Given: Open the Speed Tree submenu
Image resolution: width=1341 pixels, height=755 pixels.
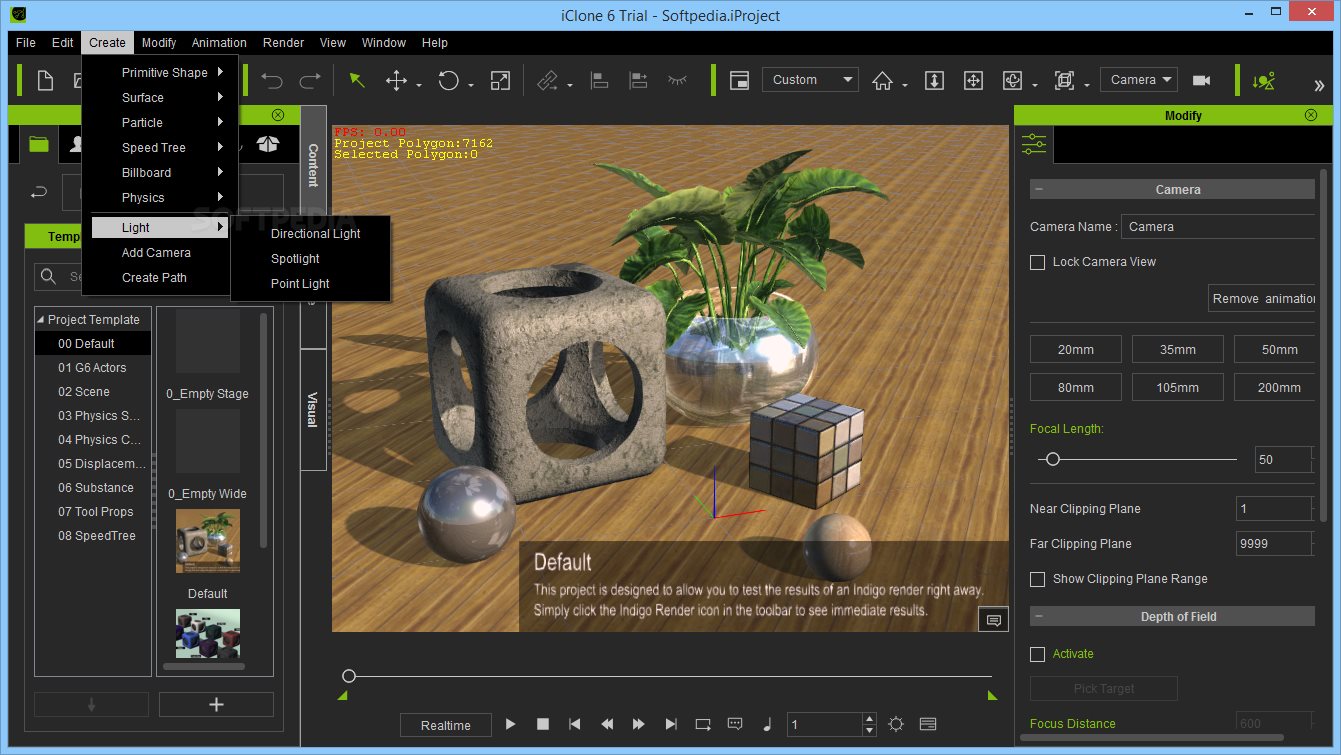Looking at the screenshot, I should pyautogui.click(x=160, y=148).
